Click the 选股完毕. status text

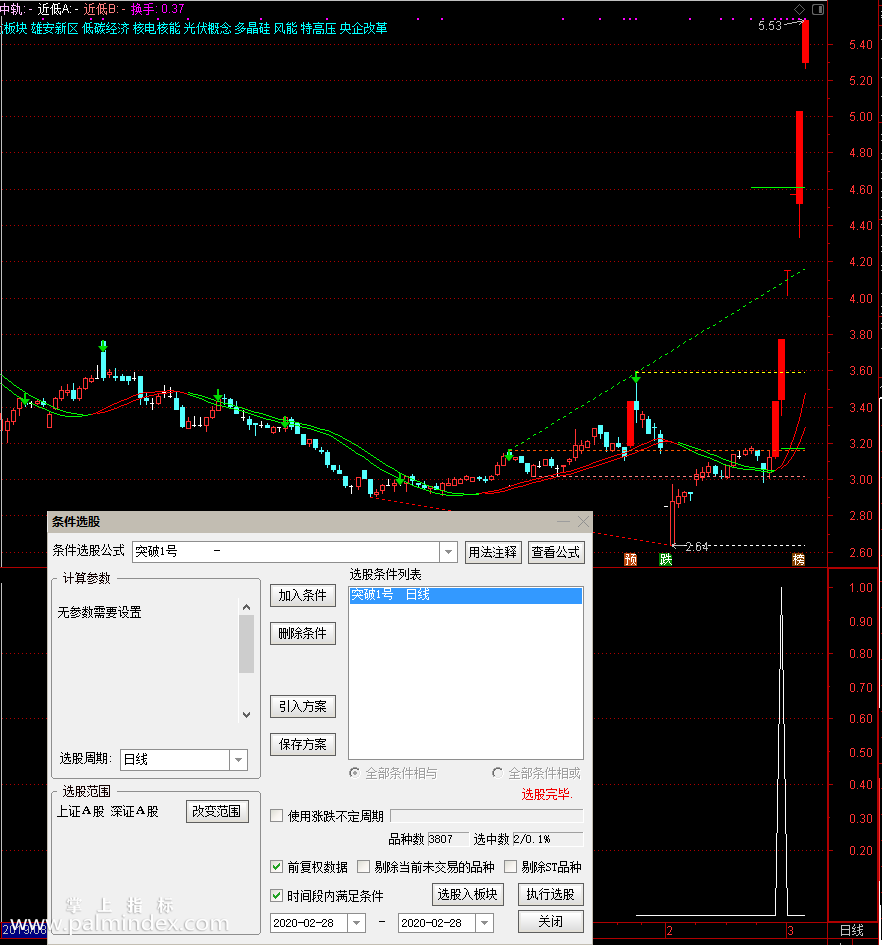(x=547, y=794)
